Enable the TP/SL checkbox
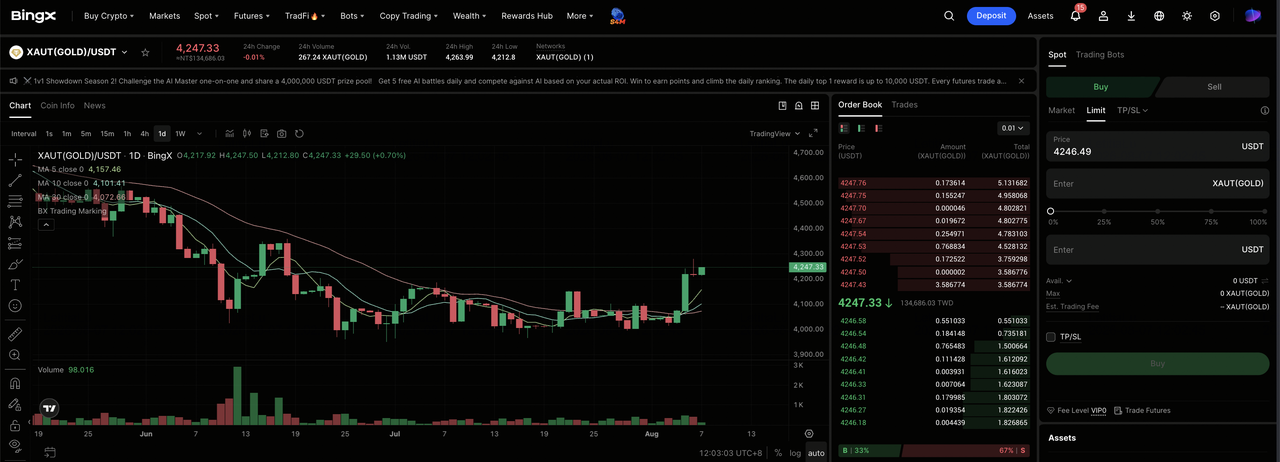This screenshot has height=462, width=1280. click(x=1051, y=337)
